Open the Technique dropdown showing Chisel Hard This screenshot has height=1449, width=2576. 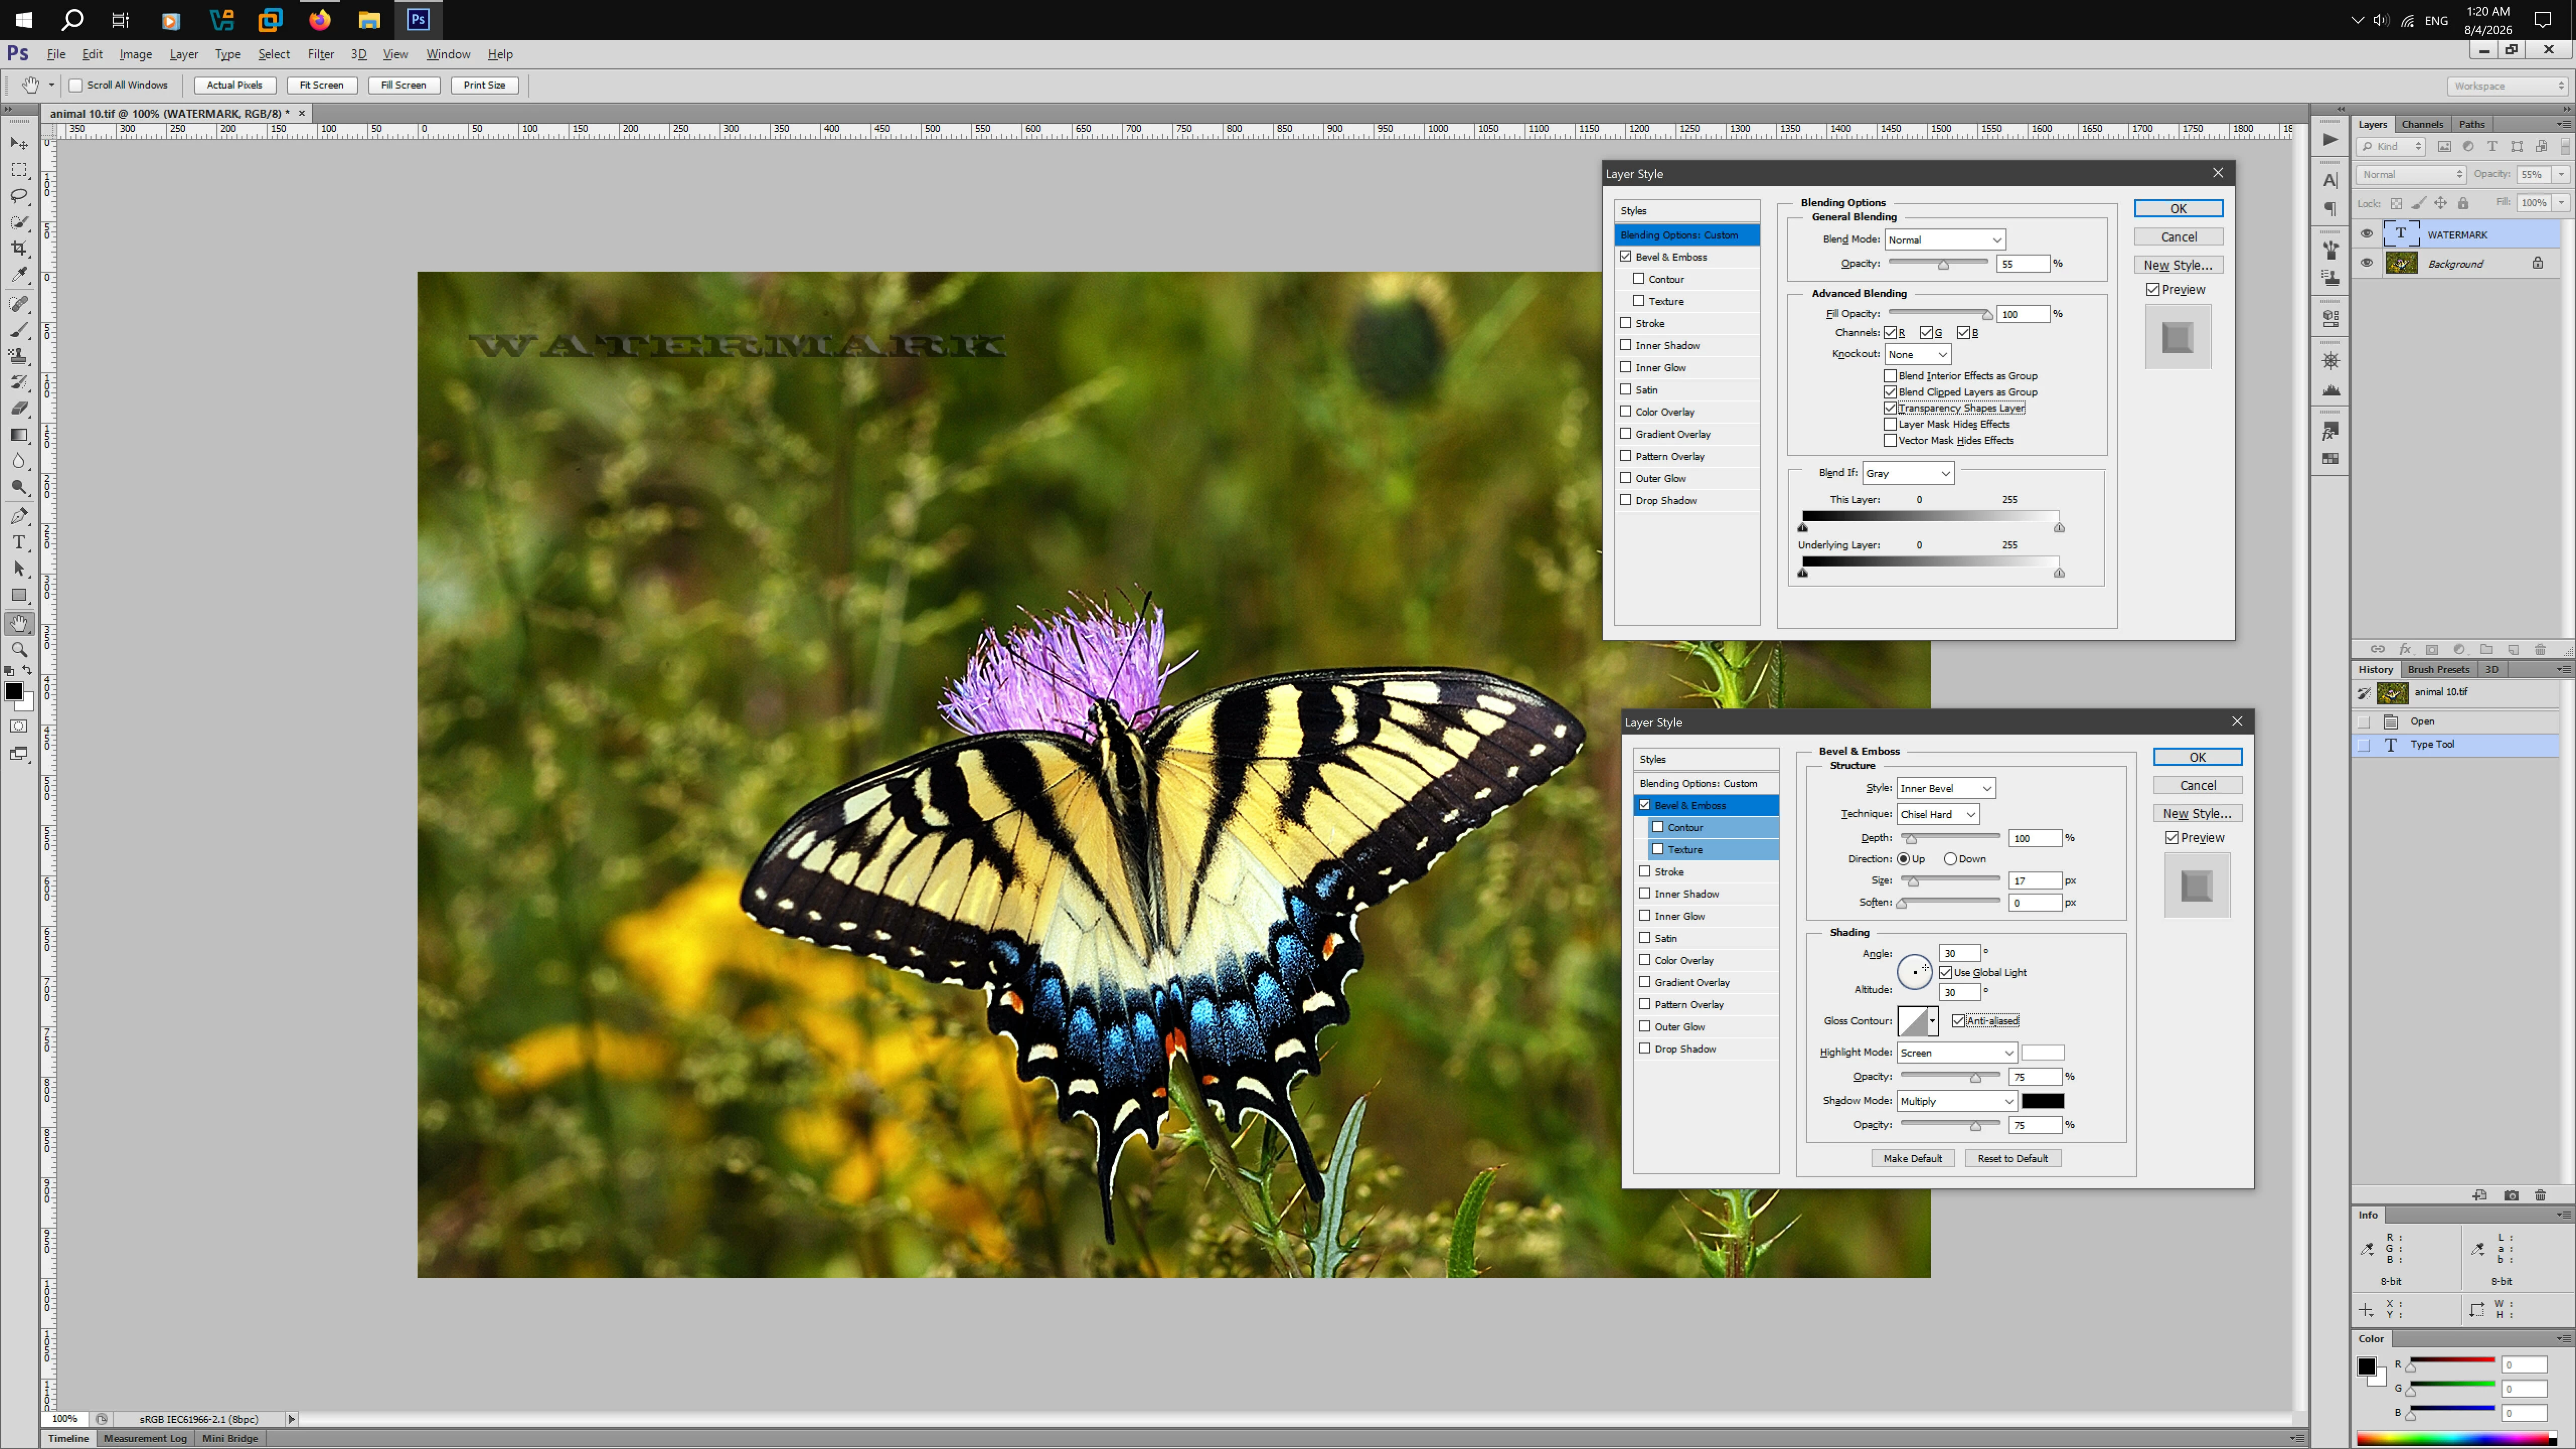click(1938, 814)
